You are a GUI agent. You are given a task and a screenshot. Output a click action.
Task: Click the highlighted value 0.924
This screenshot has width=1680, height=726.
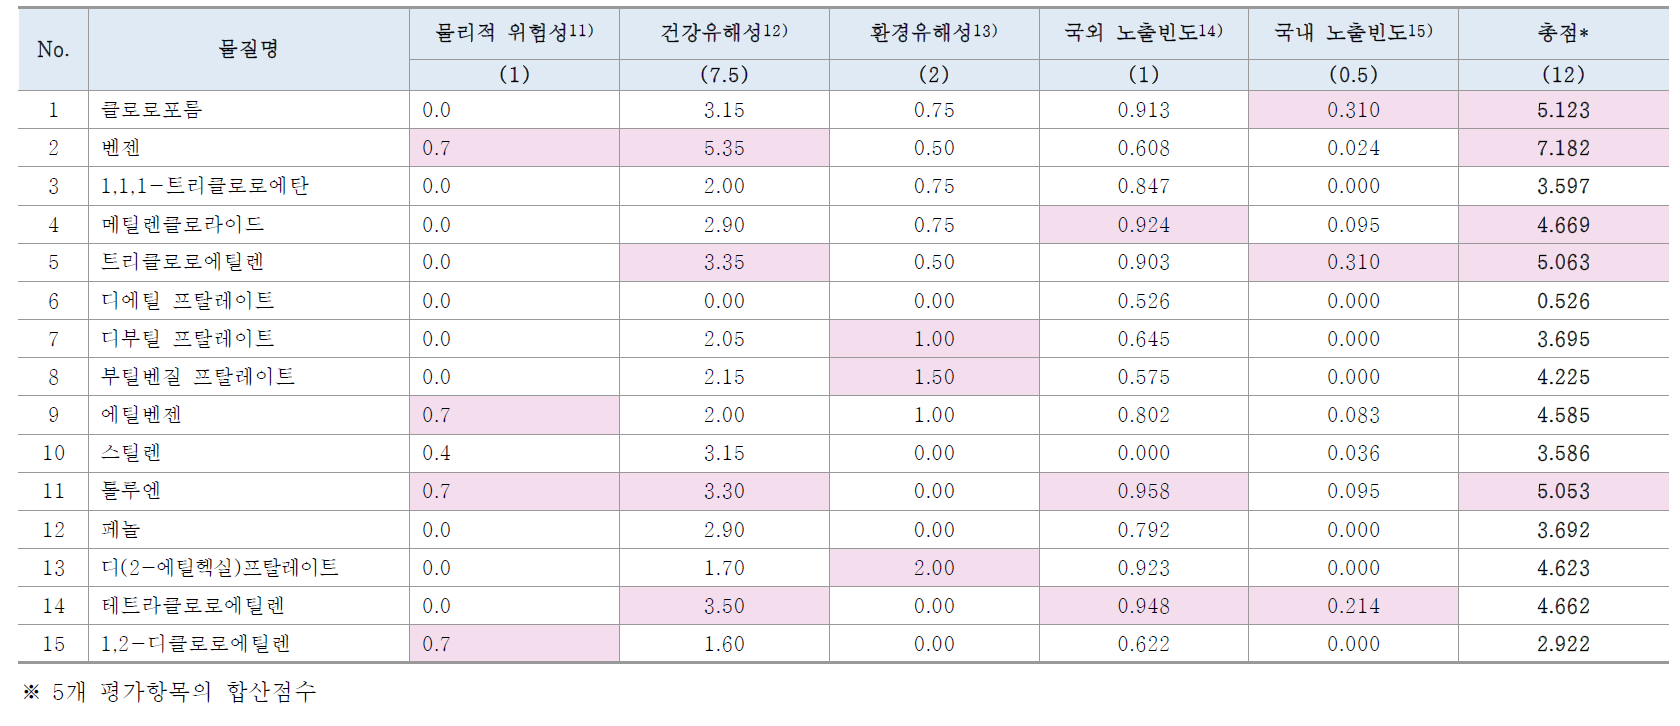tap(1143, 225)
